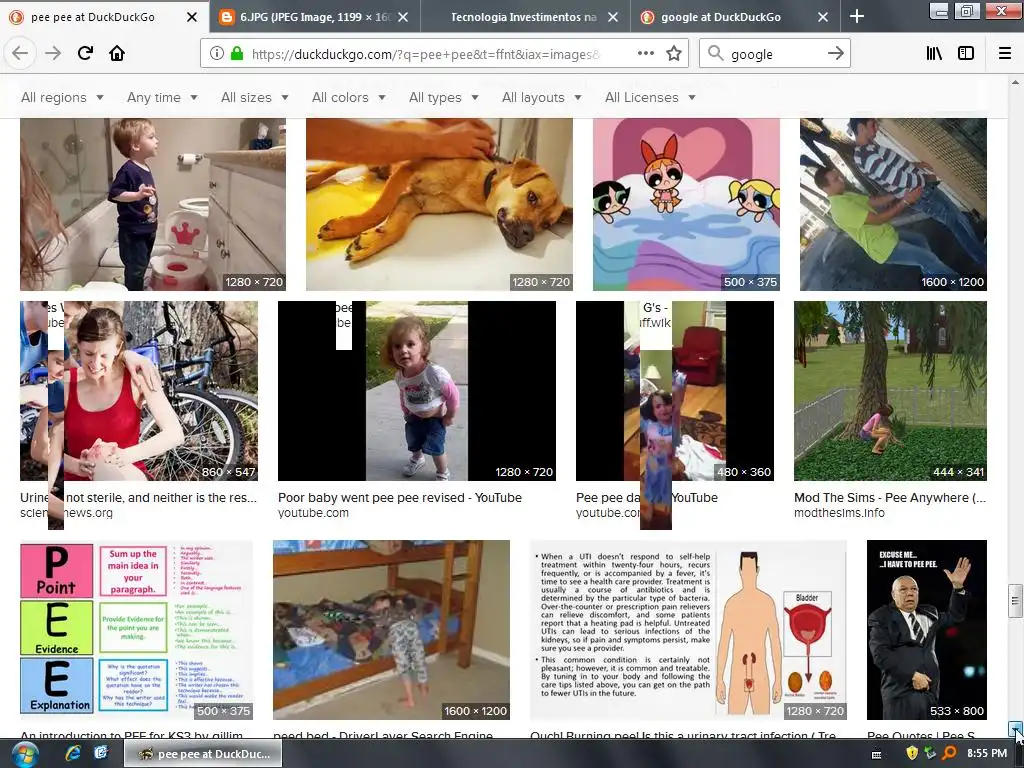Click the second pinned taskbar app icon
Image resolution: width=1024 pixels, height=768 pixels.
(x=101, y=754)
